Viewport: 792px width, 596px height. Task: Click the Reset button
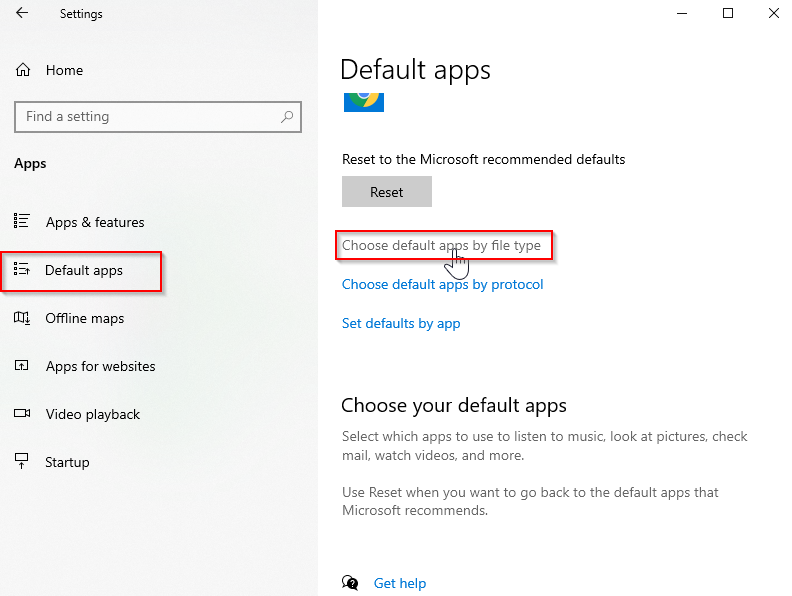point(387,191)
